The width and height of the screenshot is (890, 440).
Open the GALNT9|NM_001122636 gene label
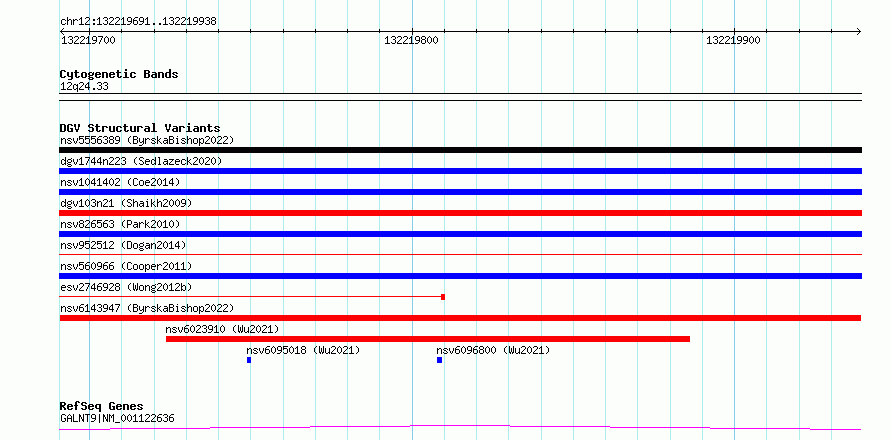pyautogui.click(x=117, y=418)
